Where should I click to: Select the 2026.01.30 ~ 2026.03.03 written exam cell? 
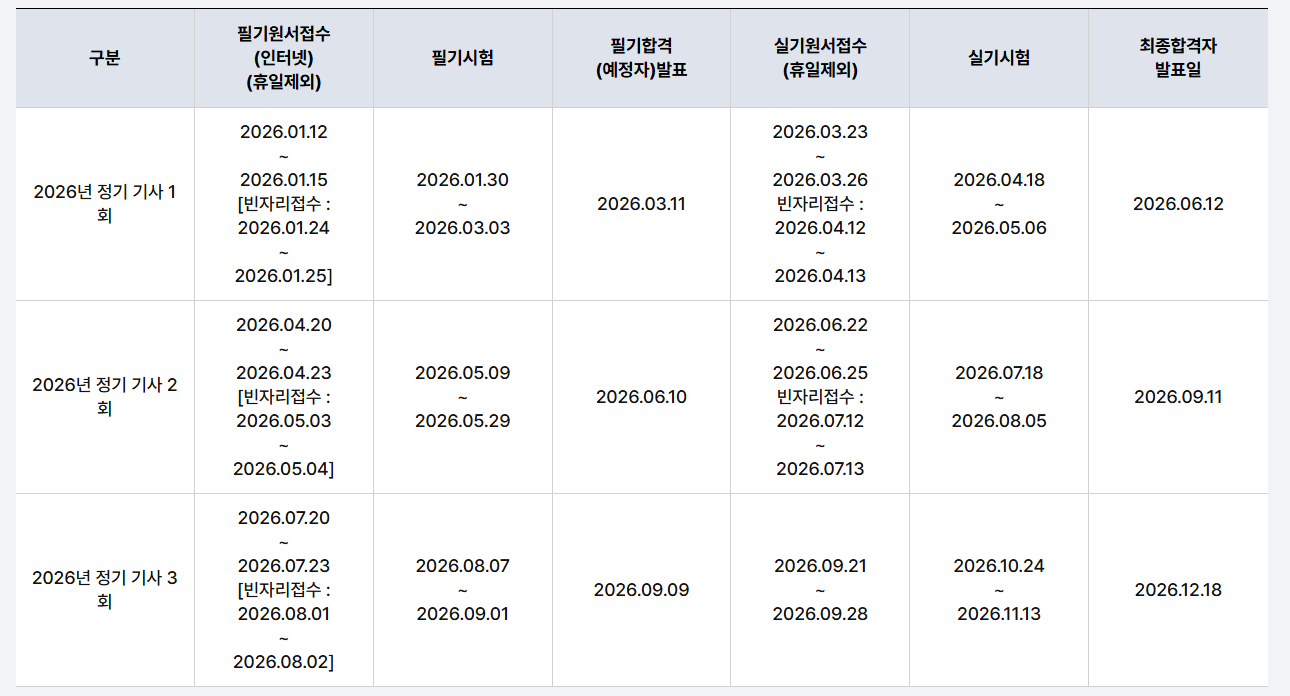[463, 204]
